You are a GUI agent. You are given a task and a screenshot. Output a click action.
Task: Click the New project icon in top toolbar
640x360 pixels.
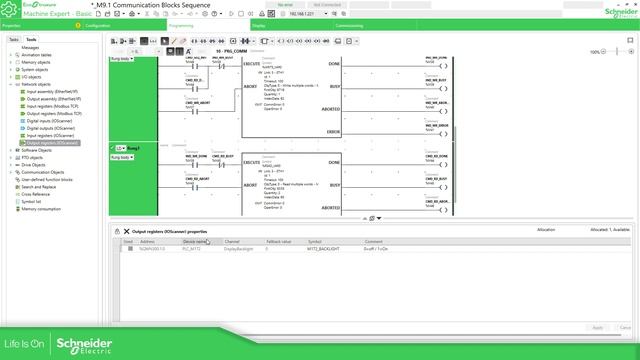click(98, 13)
